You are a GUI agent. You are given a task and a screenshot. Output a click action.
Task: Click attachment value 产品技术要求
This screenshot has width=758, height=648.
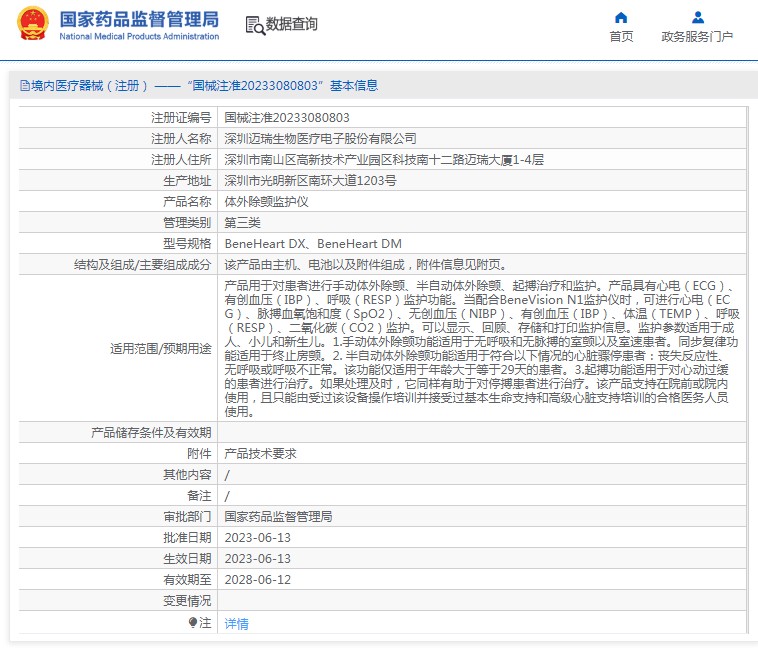click(x=261, y=454)
